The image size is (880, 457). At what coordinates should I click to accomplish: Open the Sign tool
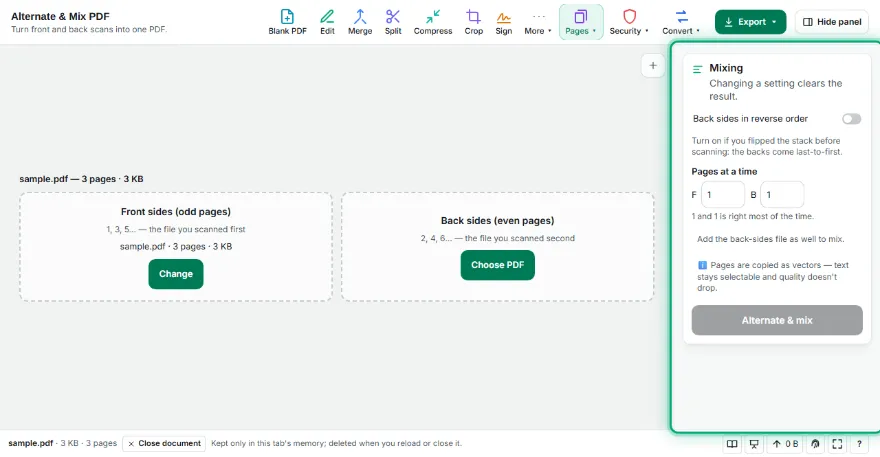tap(504, 22)
